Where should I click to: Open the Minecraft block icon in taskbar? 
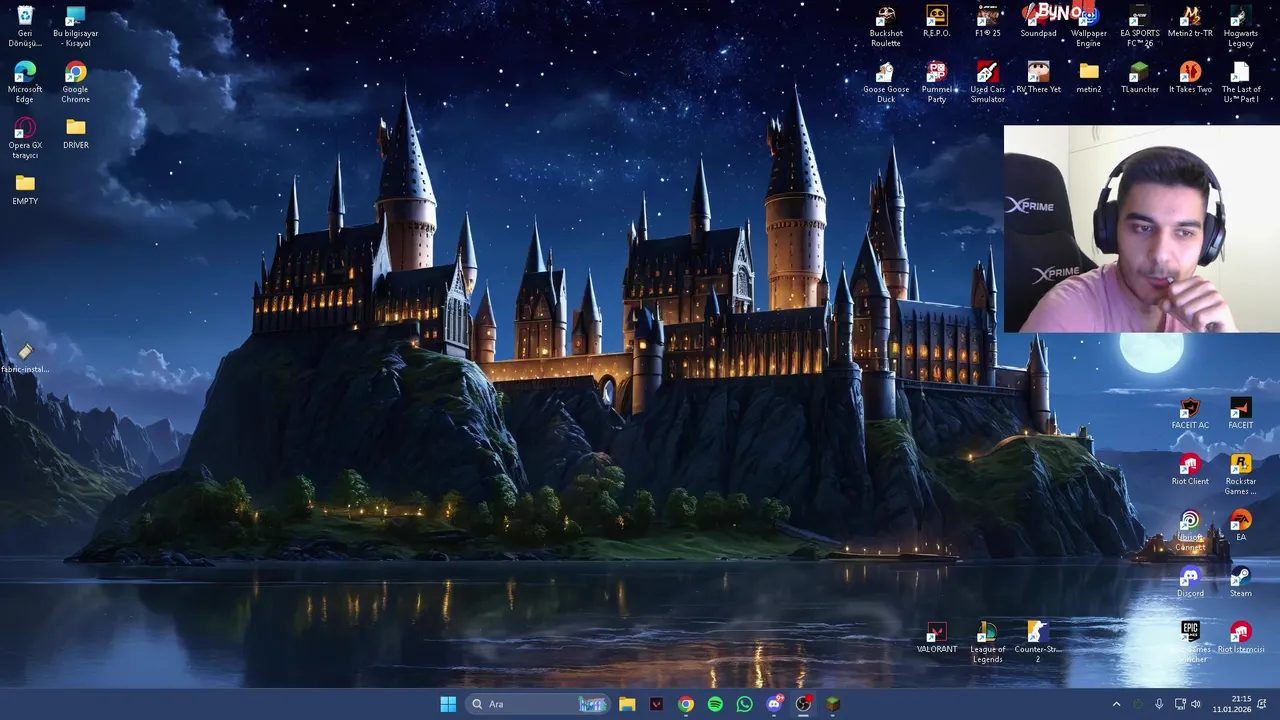point(832,704)
